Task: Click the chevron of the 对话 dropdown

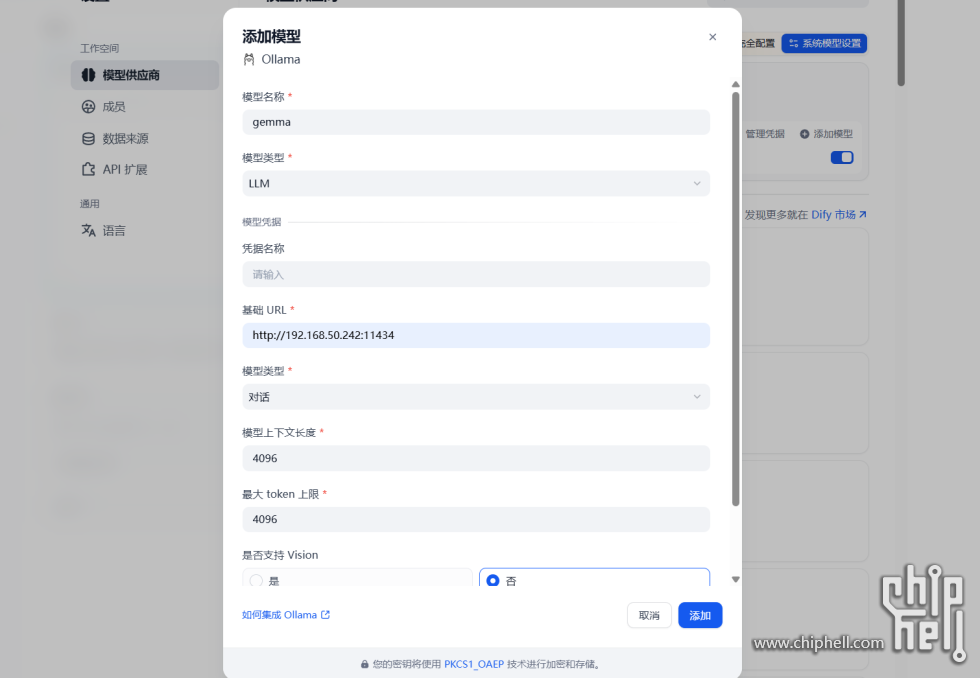Action: 697,397
